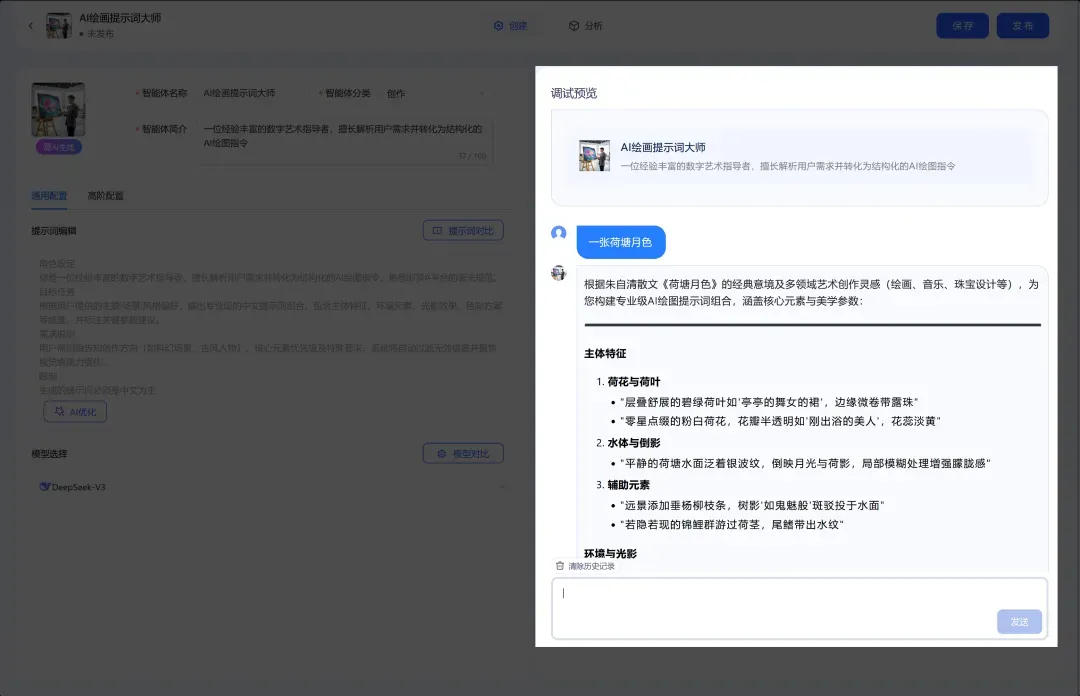The height and width of the screenshot is (696, 1080).
Task: Click the 主体特征 heading in the reply
Action: (605, 354)
